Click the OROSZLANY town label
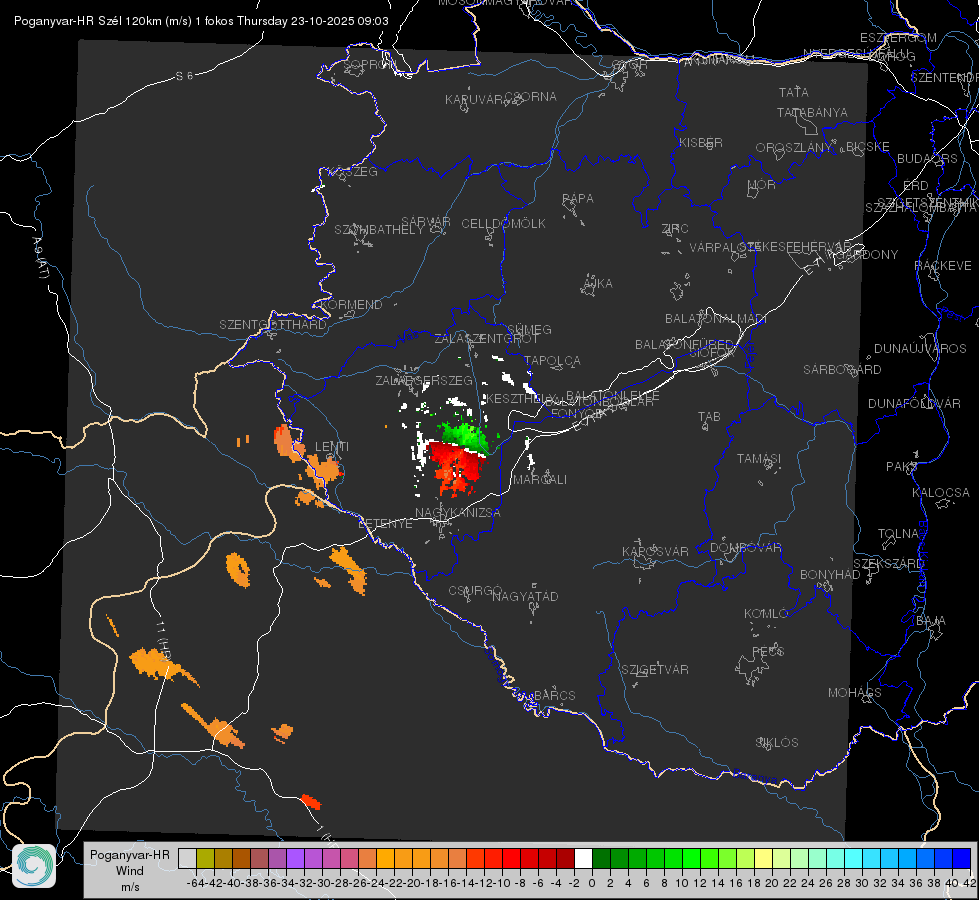The width and height of the screenshot is (979, 900). 794,148
